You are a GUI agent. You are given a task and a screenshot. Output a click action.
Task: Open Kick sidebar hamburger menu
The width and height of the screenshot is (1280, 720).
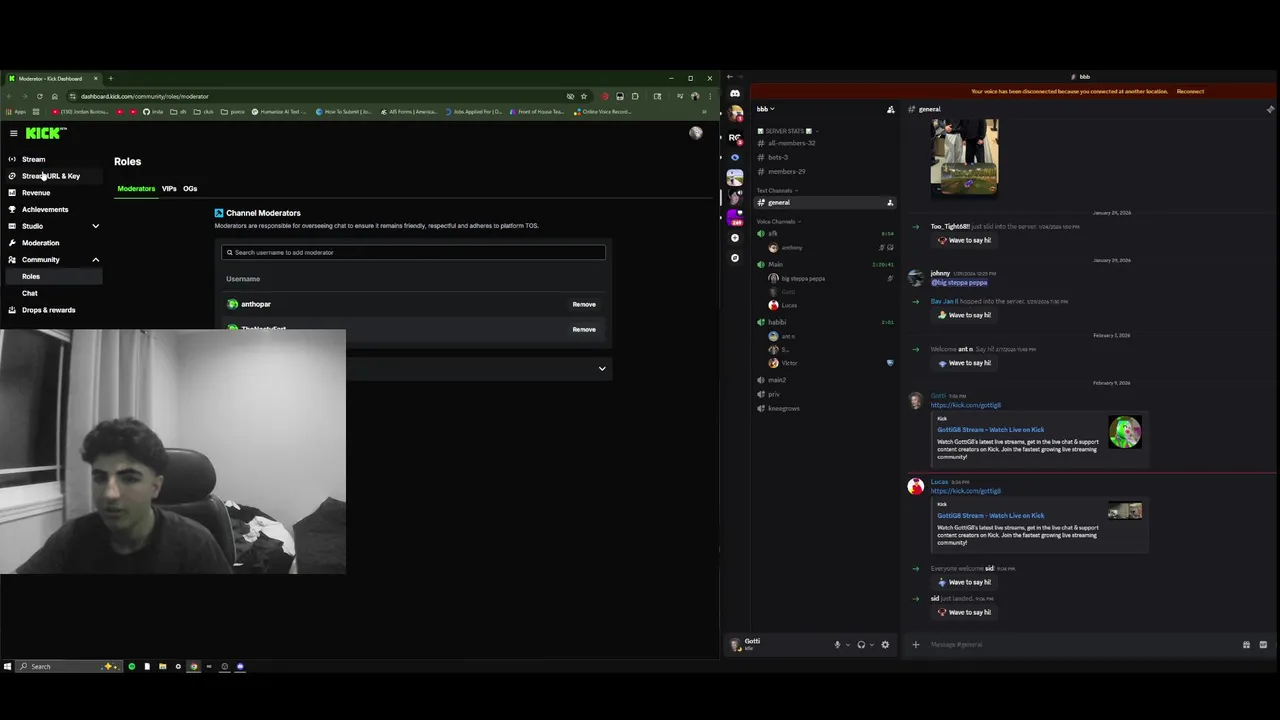(13, 133)
